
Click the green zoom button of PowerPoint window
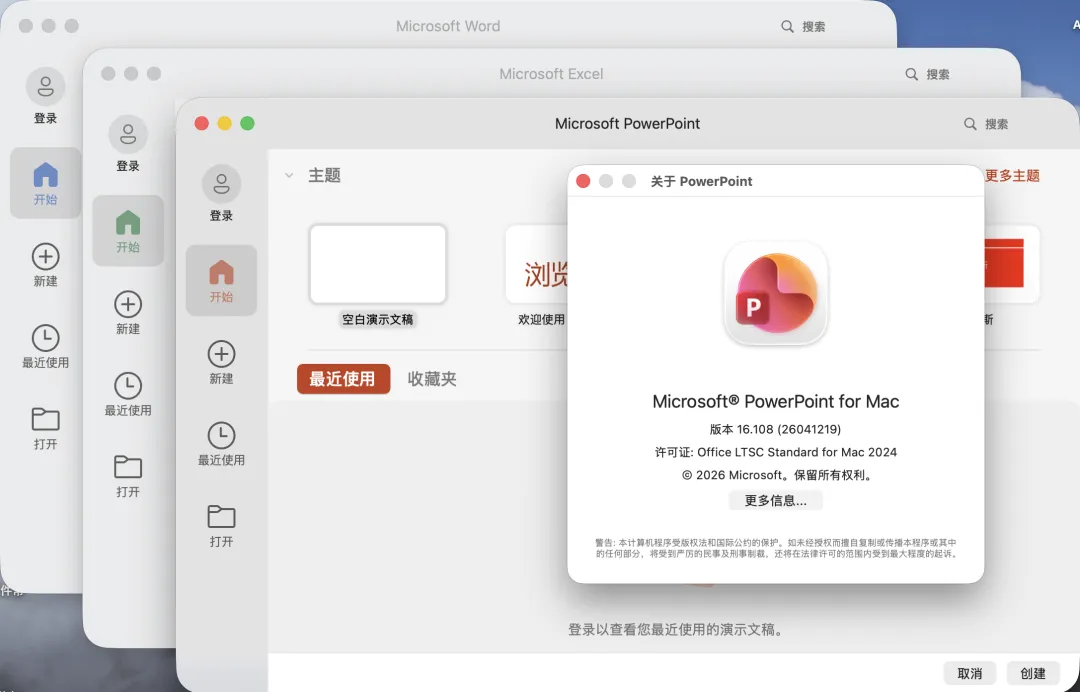[x=247, y=123]
